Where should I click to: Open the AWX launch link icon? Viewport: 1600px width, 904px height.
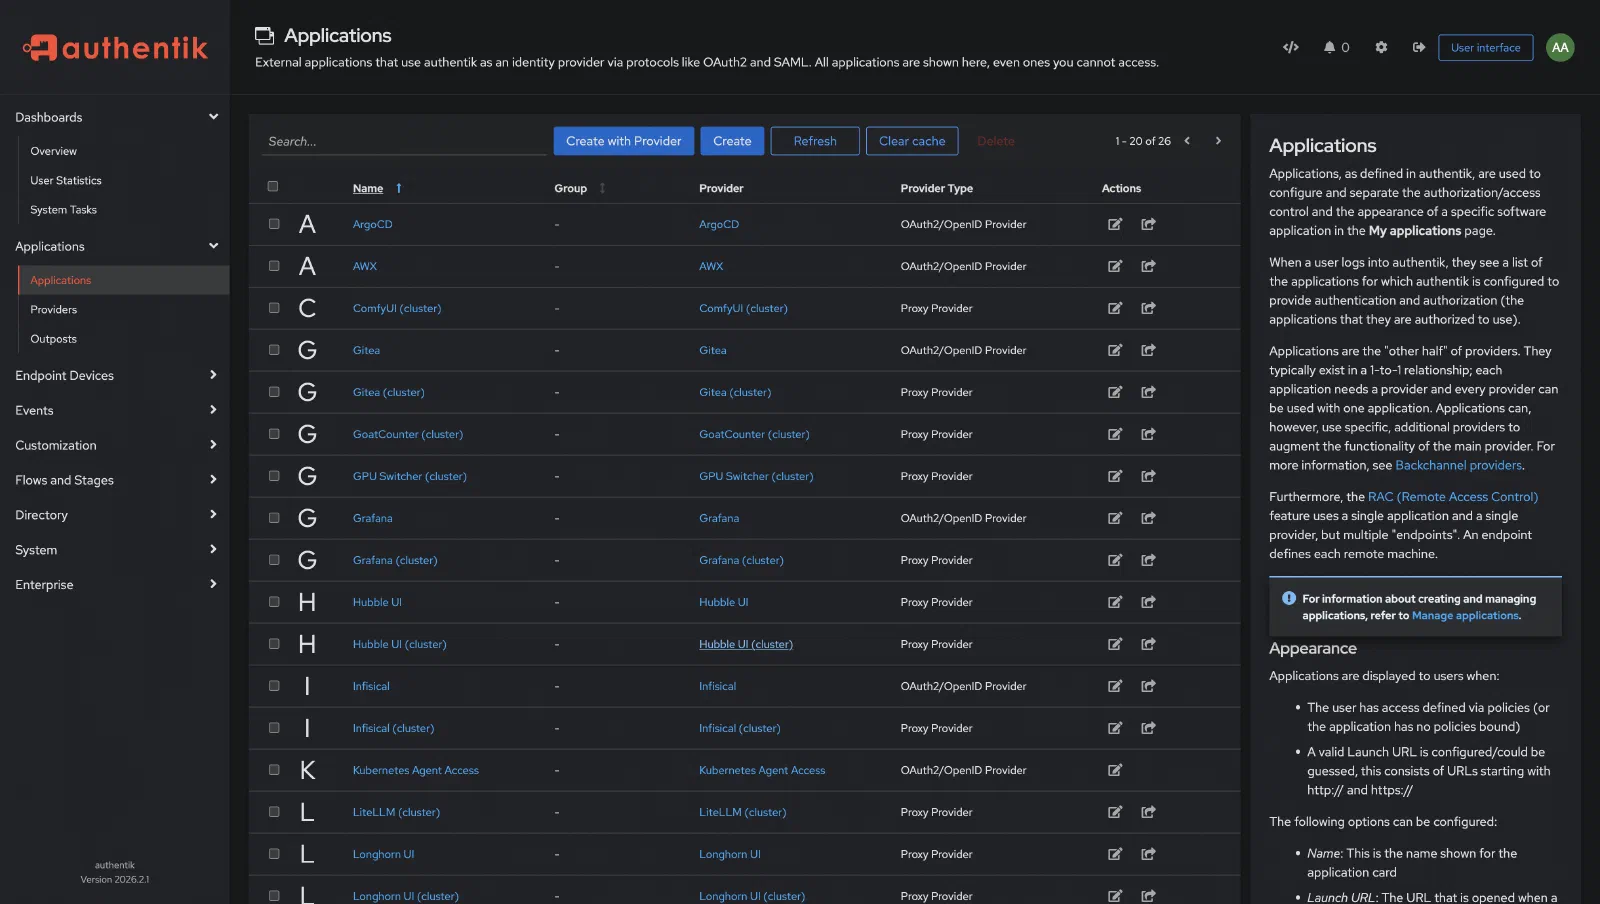click(1148, 266)
